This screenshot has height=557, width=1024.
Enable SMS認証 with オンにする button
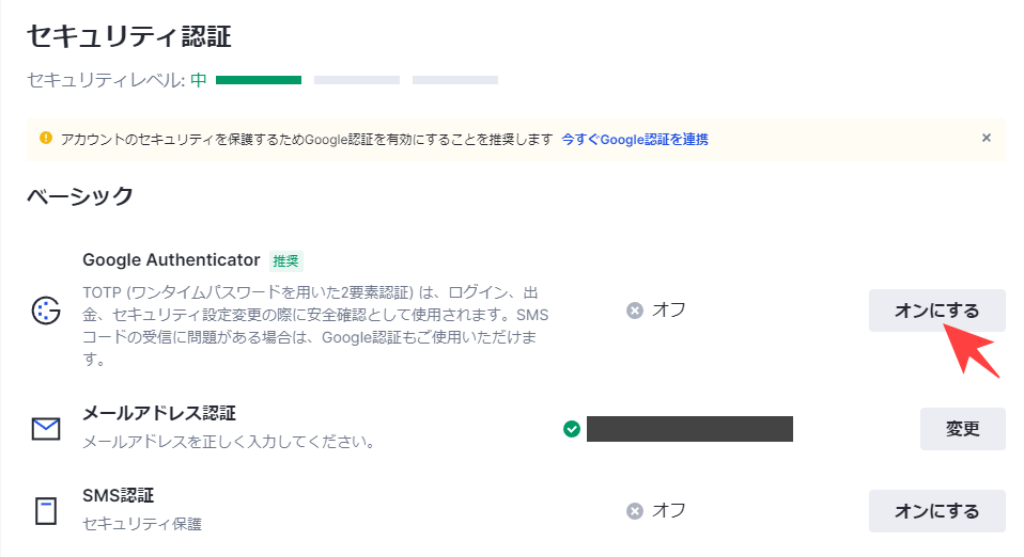[x=936, y=511]
